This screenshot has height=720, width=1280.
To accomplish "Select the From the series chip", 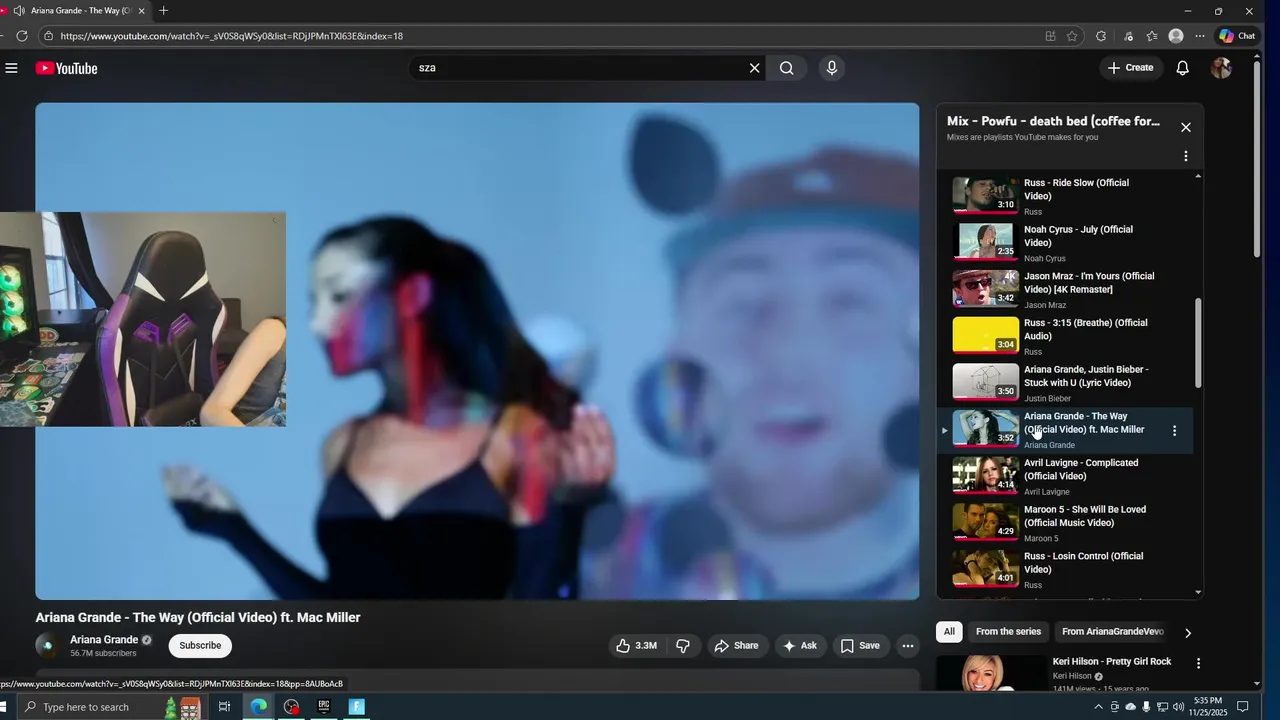I will (1008, 632).
